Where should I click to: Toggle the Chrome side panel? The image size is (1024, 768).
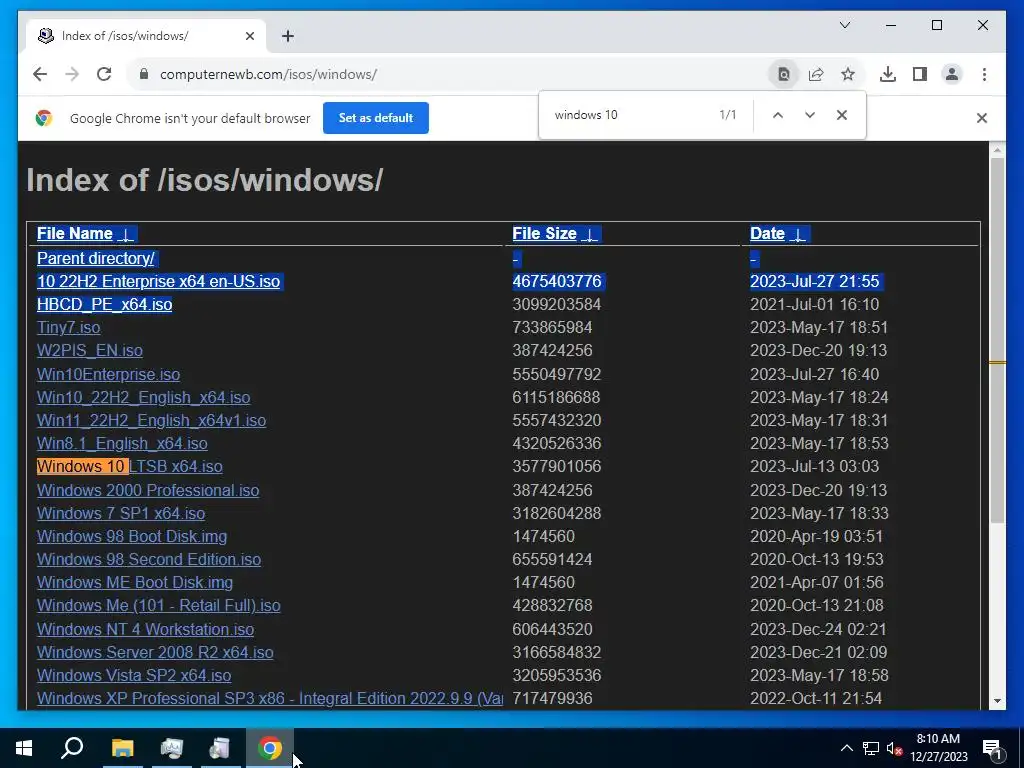click(920, 74)
